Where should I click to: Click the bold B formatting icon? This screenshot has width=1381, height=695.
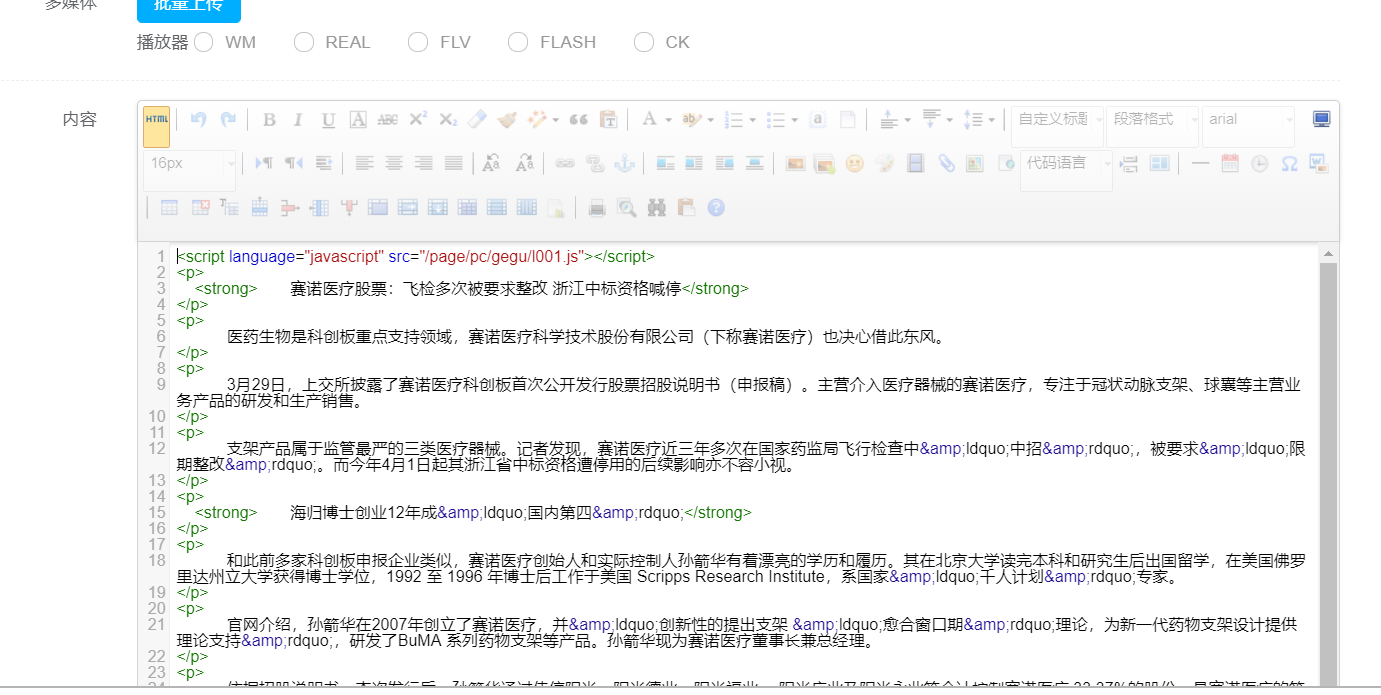pyautogui.click(x=269, y=120)
